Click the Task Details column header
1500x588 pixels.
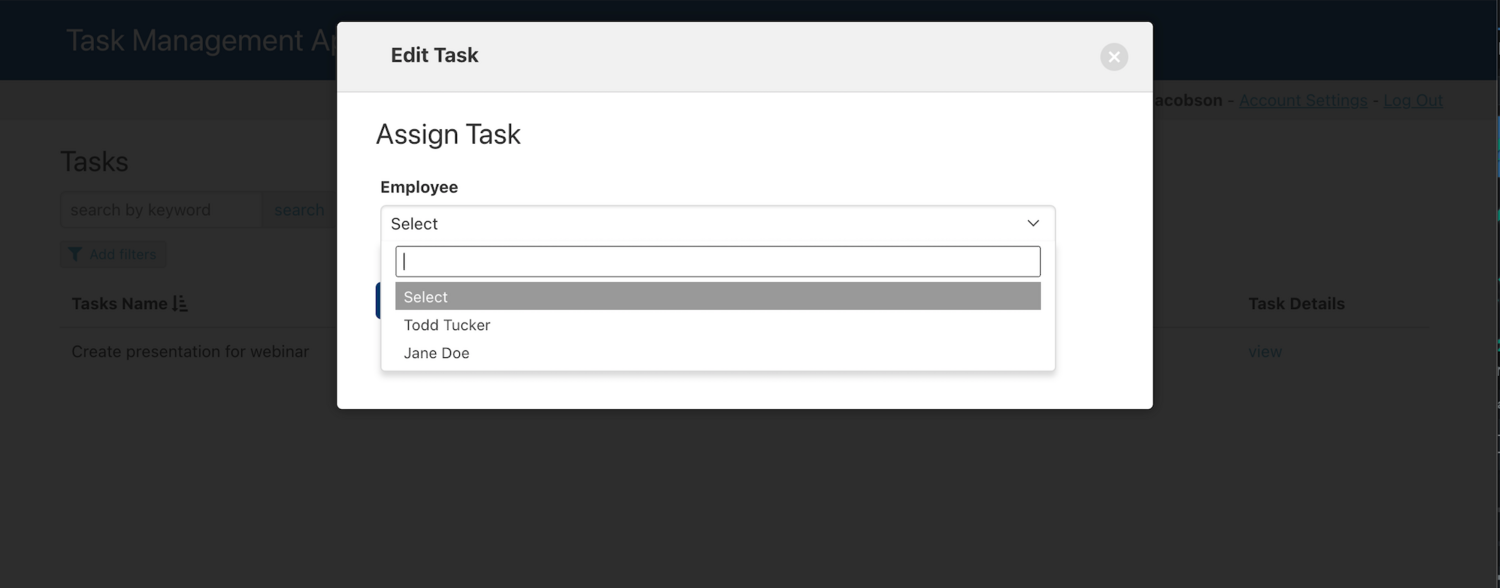click(1295, 303)
